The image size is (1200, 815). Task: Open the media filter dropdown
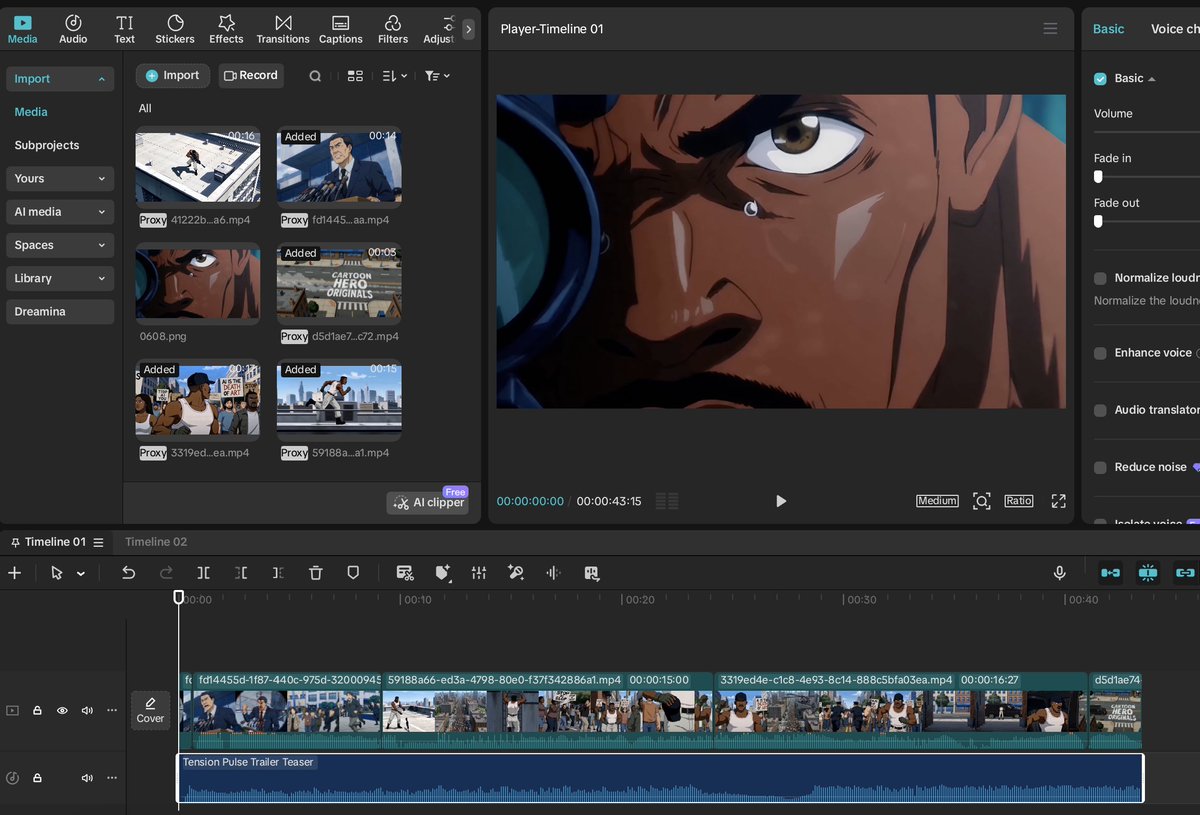[437, 76]
